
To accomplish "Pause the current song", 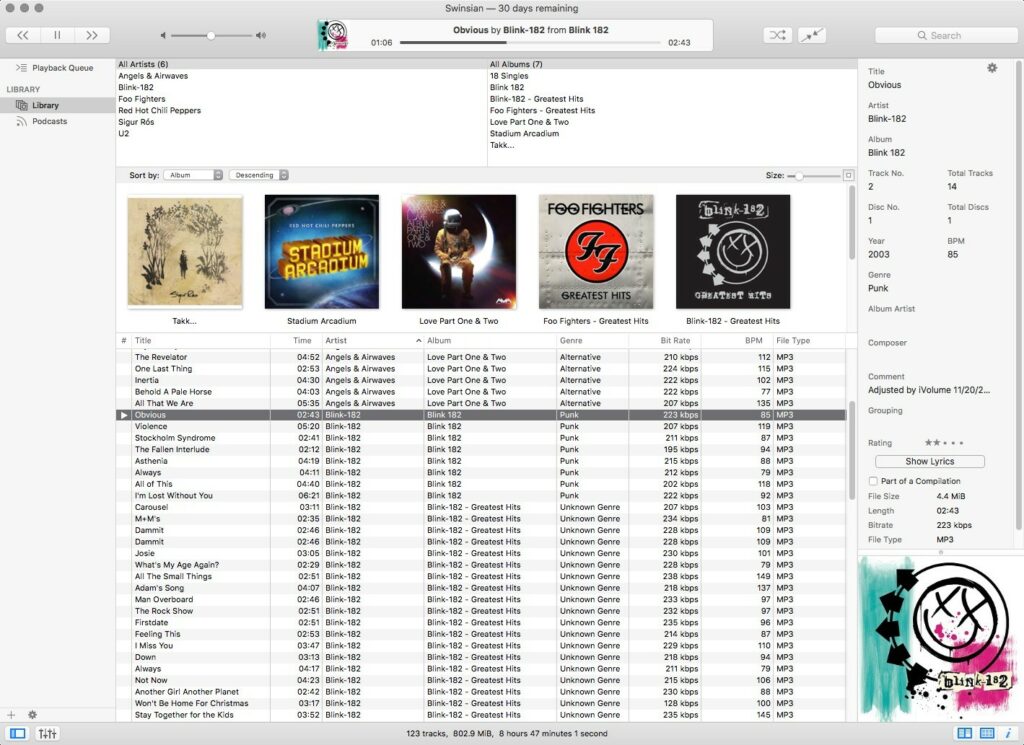I will coord(57,35).
